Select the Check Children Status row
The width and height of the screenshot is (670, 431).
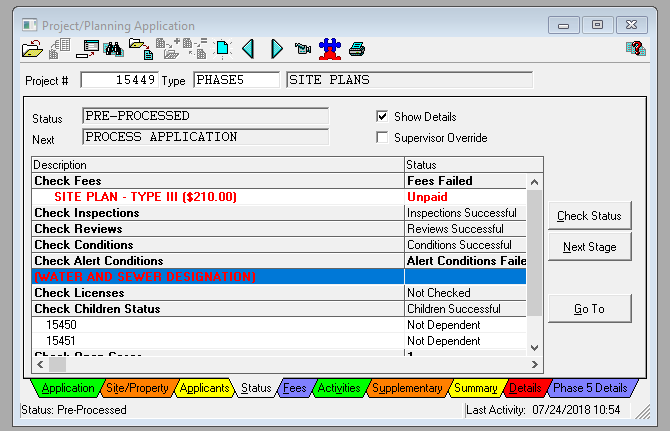click(x=279, y=309)
